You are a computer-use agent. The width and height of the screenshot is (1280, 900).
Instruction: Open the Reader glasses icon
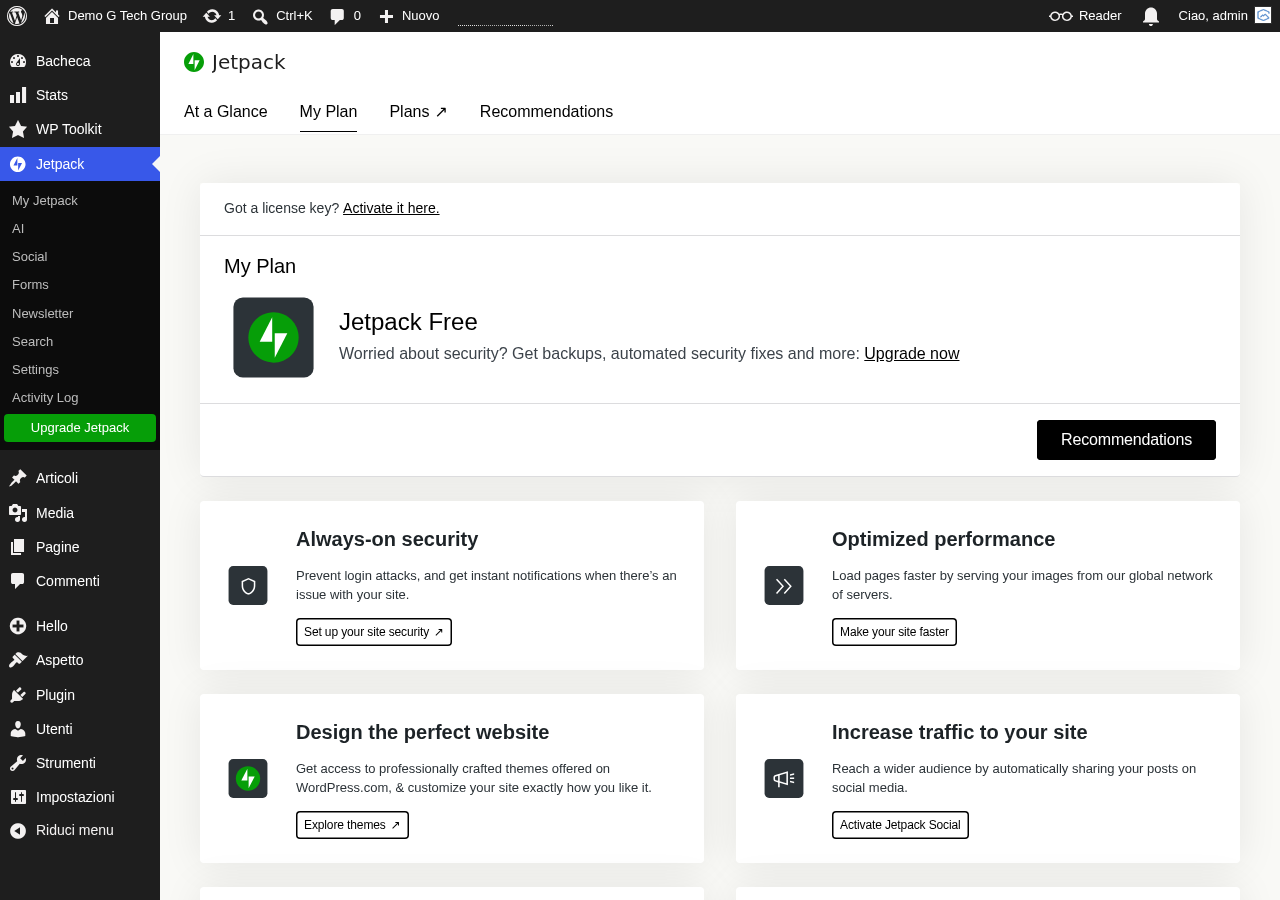1060,16
